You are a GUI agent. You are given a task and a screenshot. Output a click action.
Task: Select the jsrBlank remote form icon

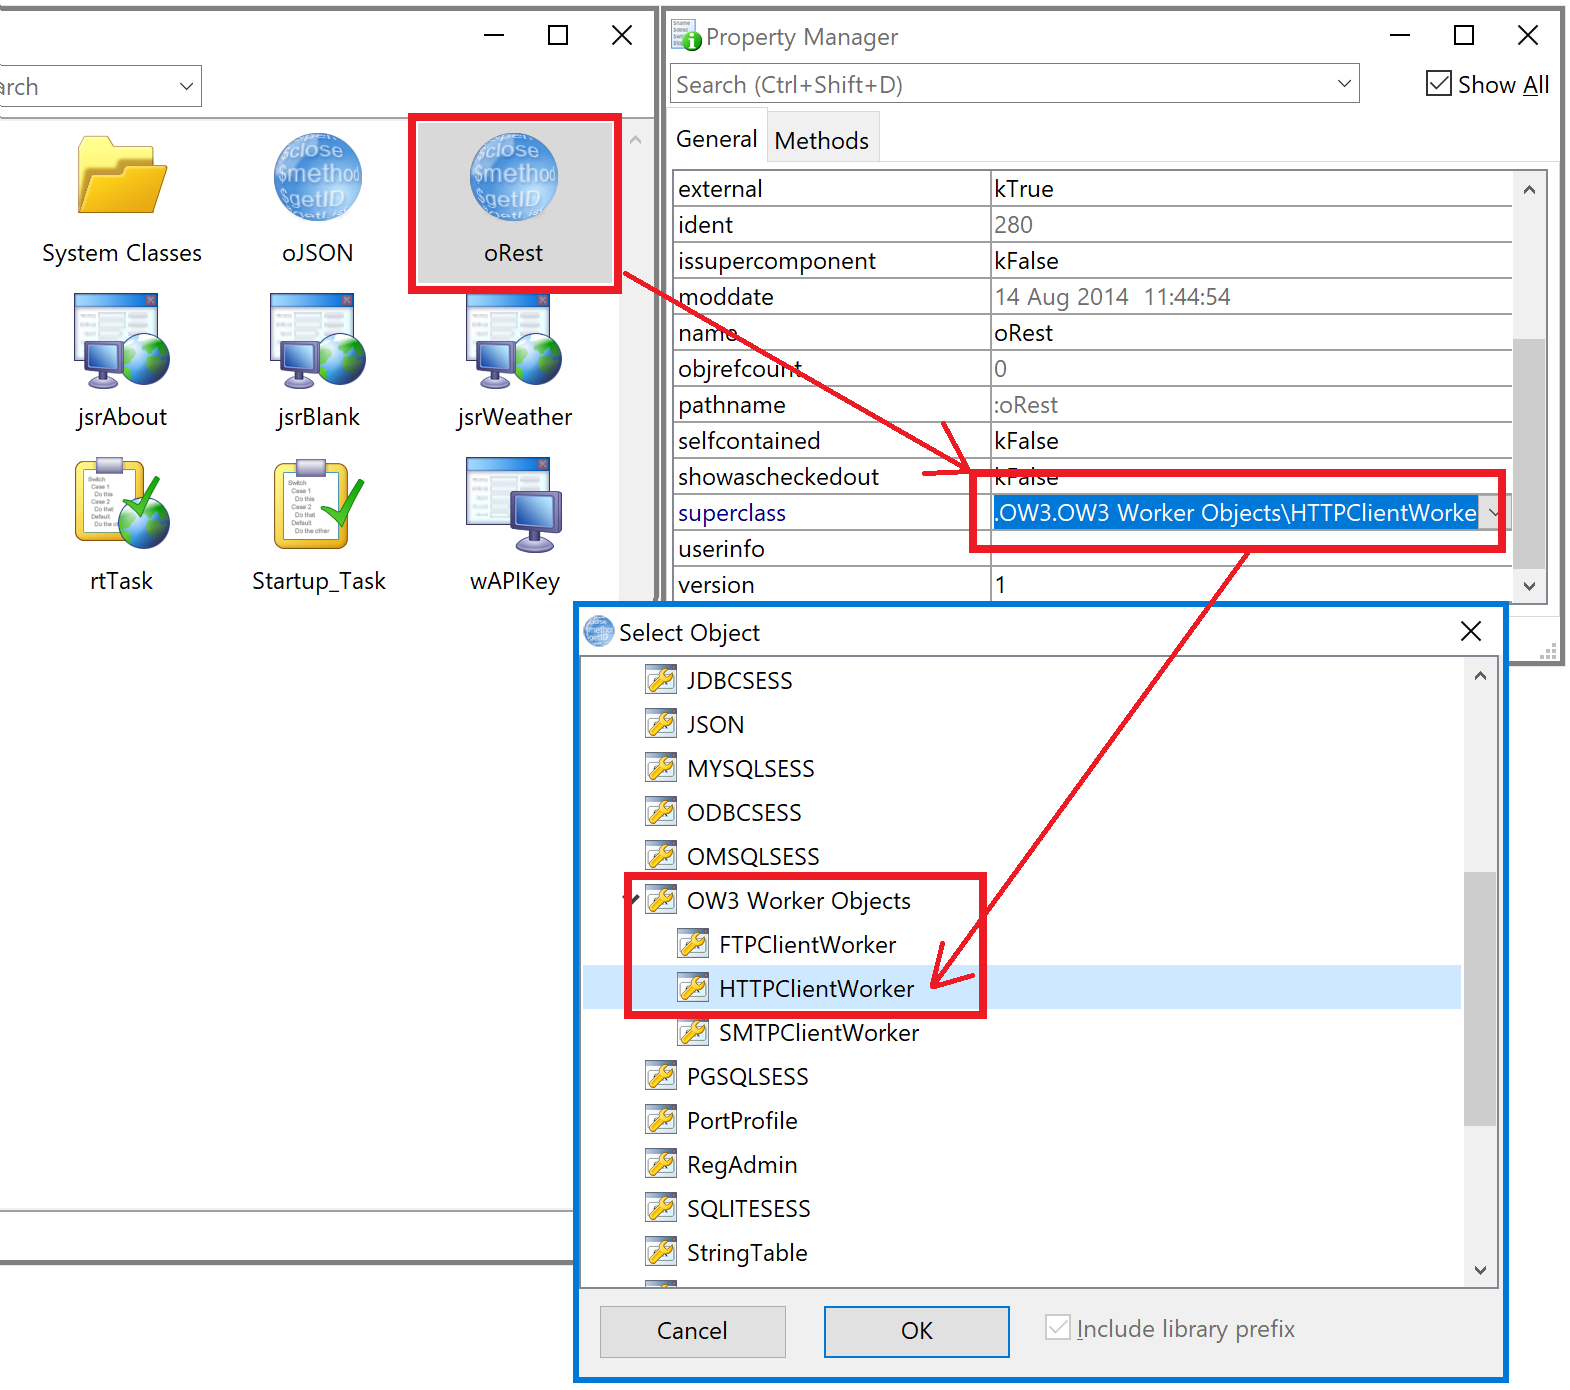coord(317,342)
